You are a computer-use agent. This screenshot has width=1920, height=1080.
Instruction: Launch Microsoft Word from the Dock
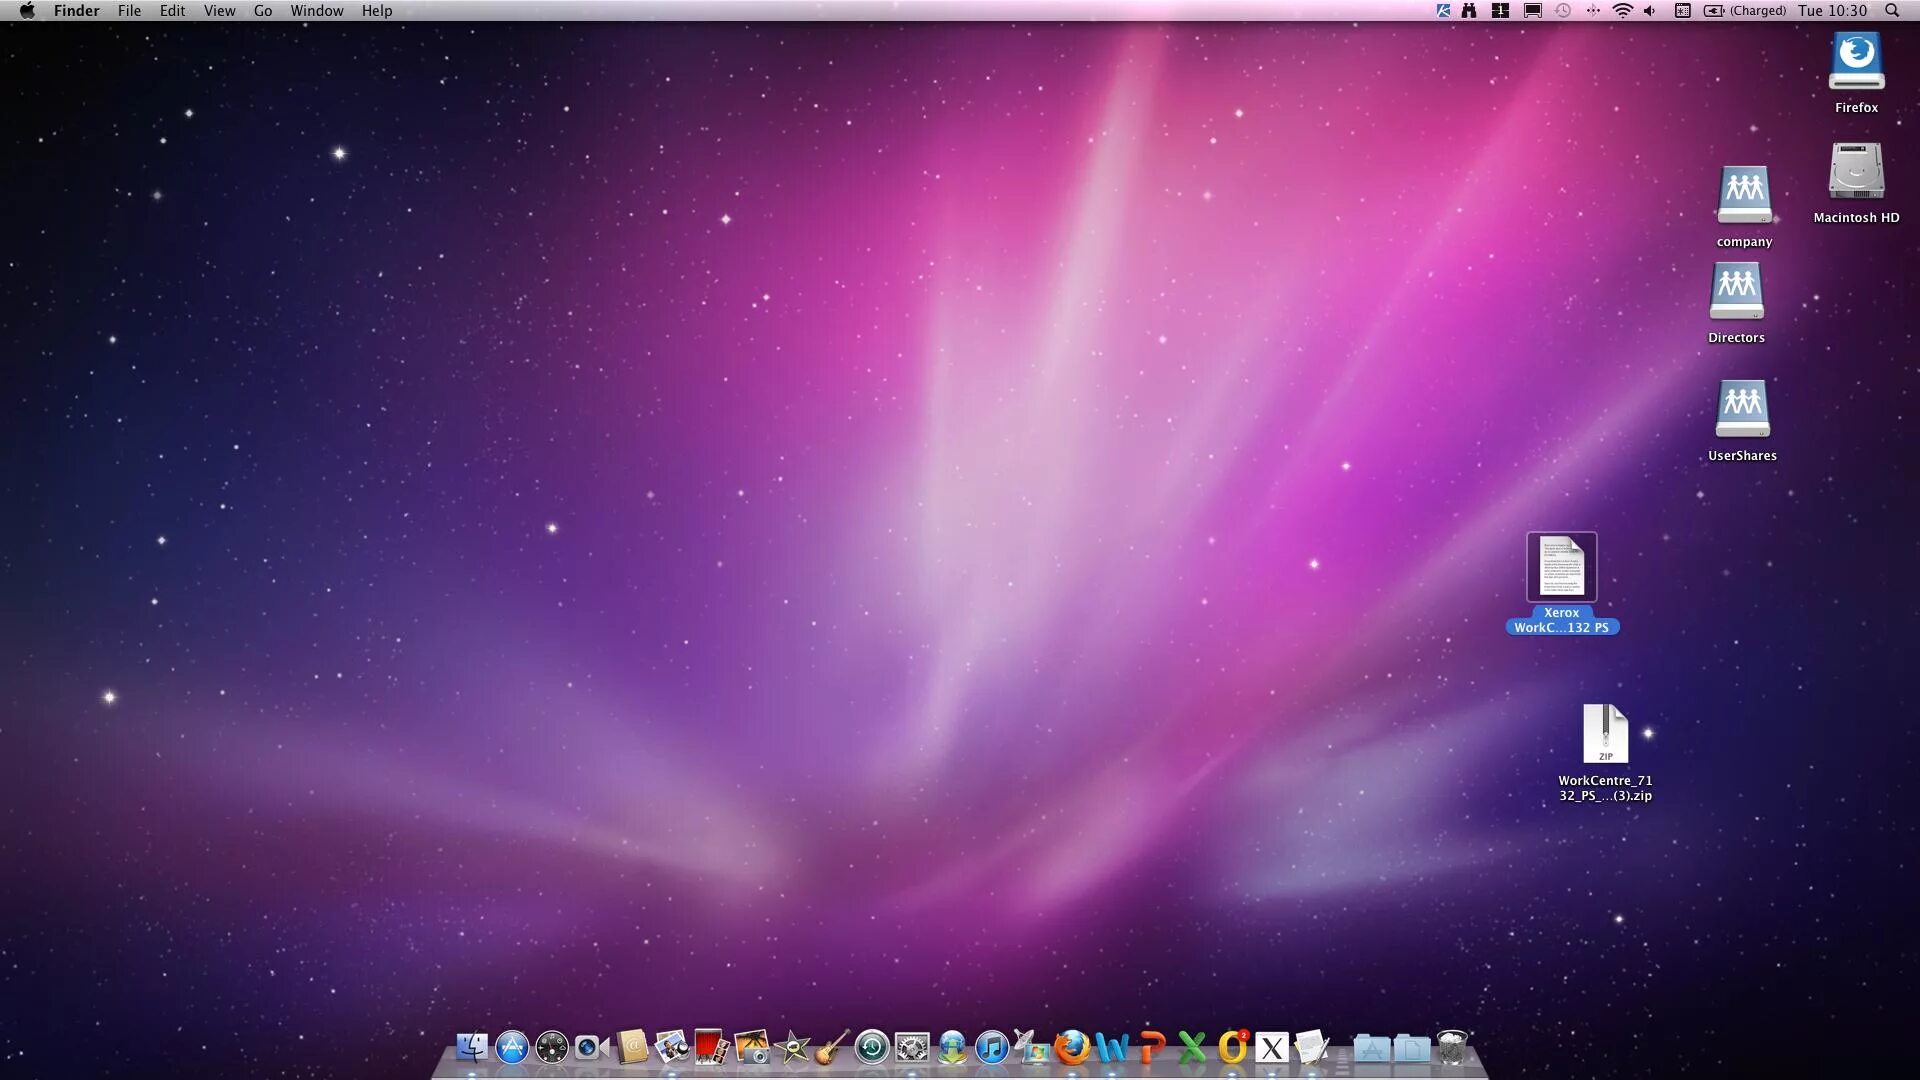point(1112,1047)
